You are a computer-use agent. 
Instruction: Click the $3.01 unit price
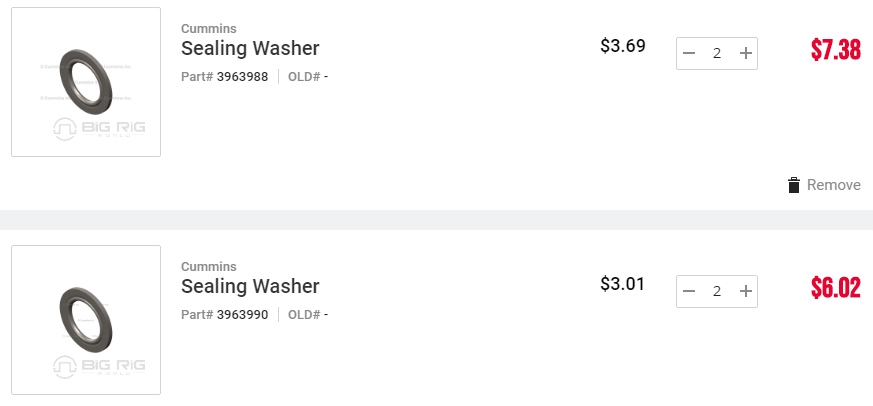click(x=622, y=284)
